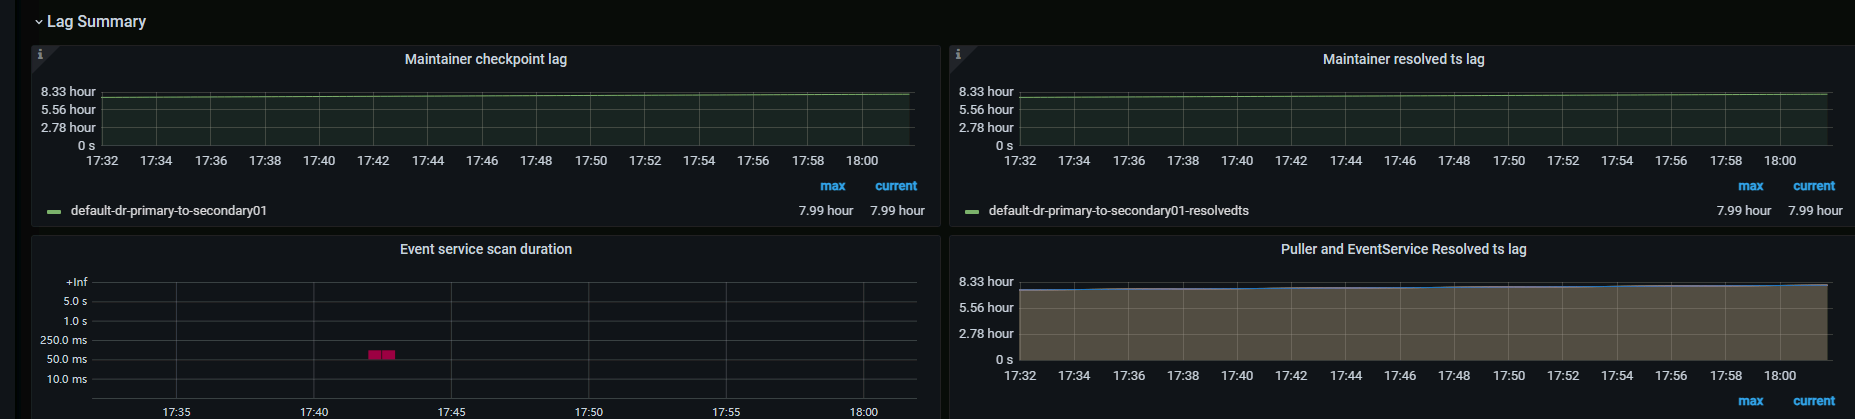Toggle series default-dr-primary-to-secondary01 in legend
Image resolution: width=1855 pixels, height=419 pixels.
[x=169, y=211]
